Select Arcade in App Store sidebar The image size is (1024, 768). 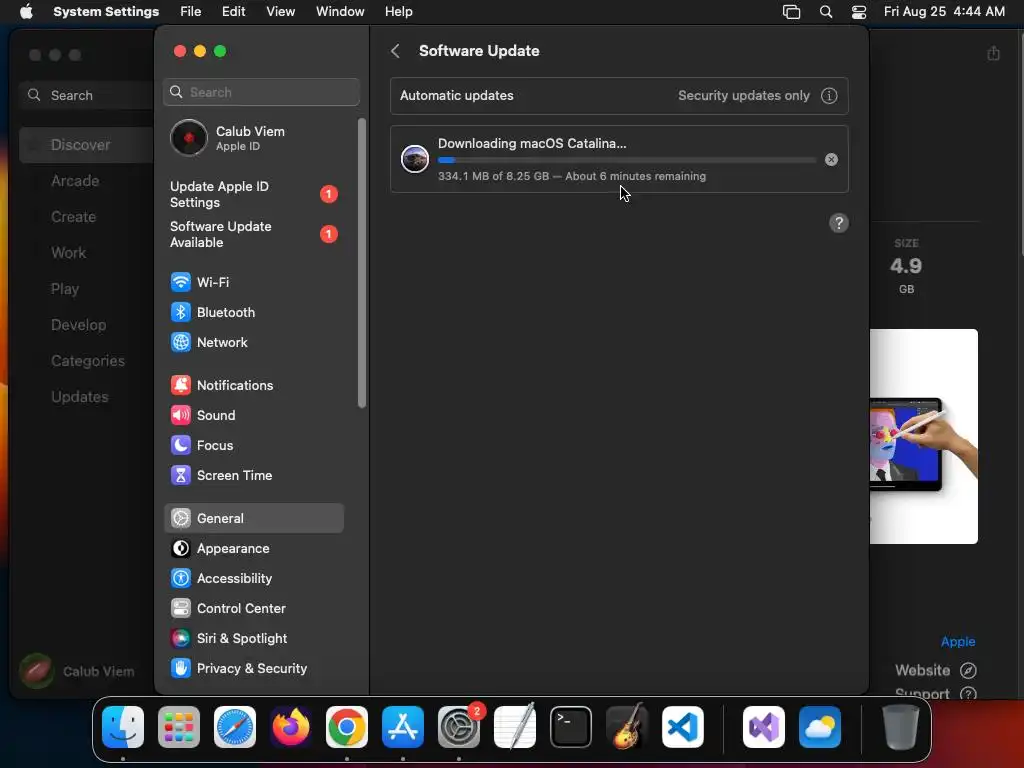(75, 181)
